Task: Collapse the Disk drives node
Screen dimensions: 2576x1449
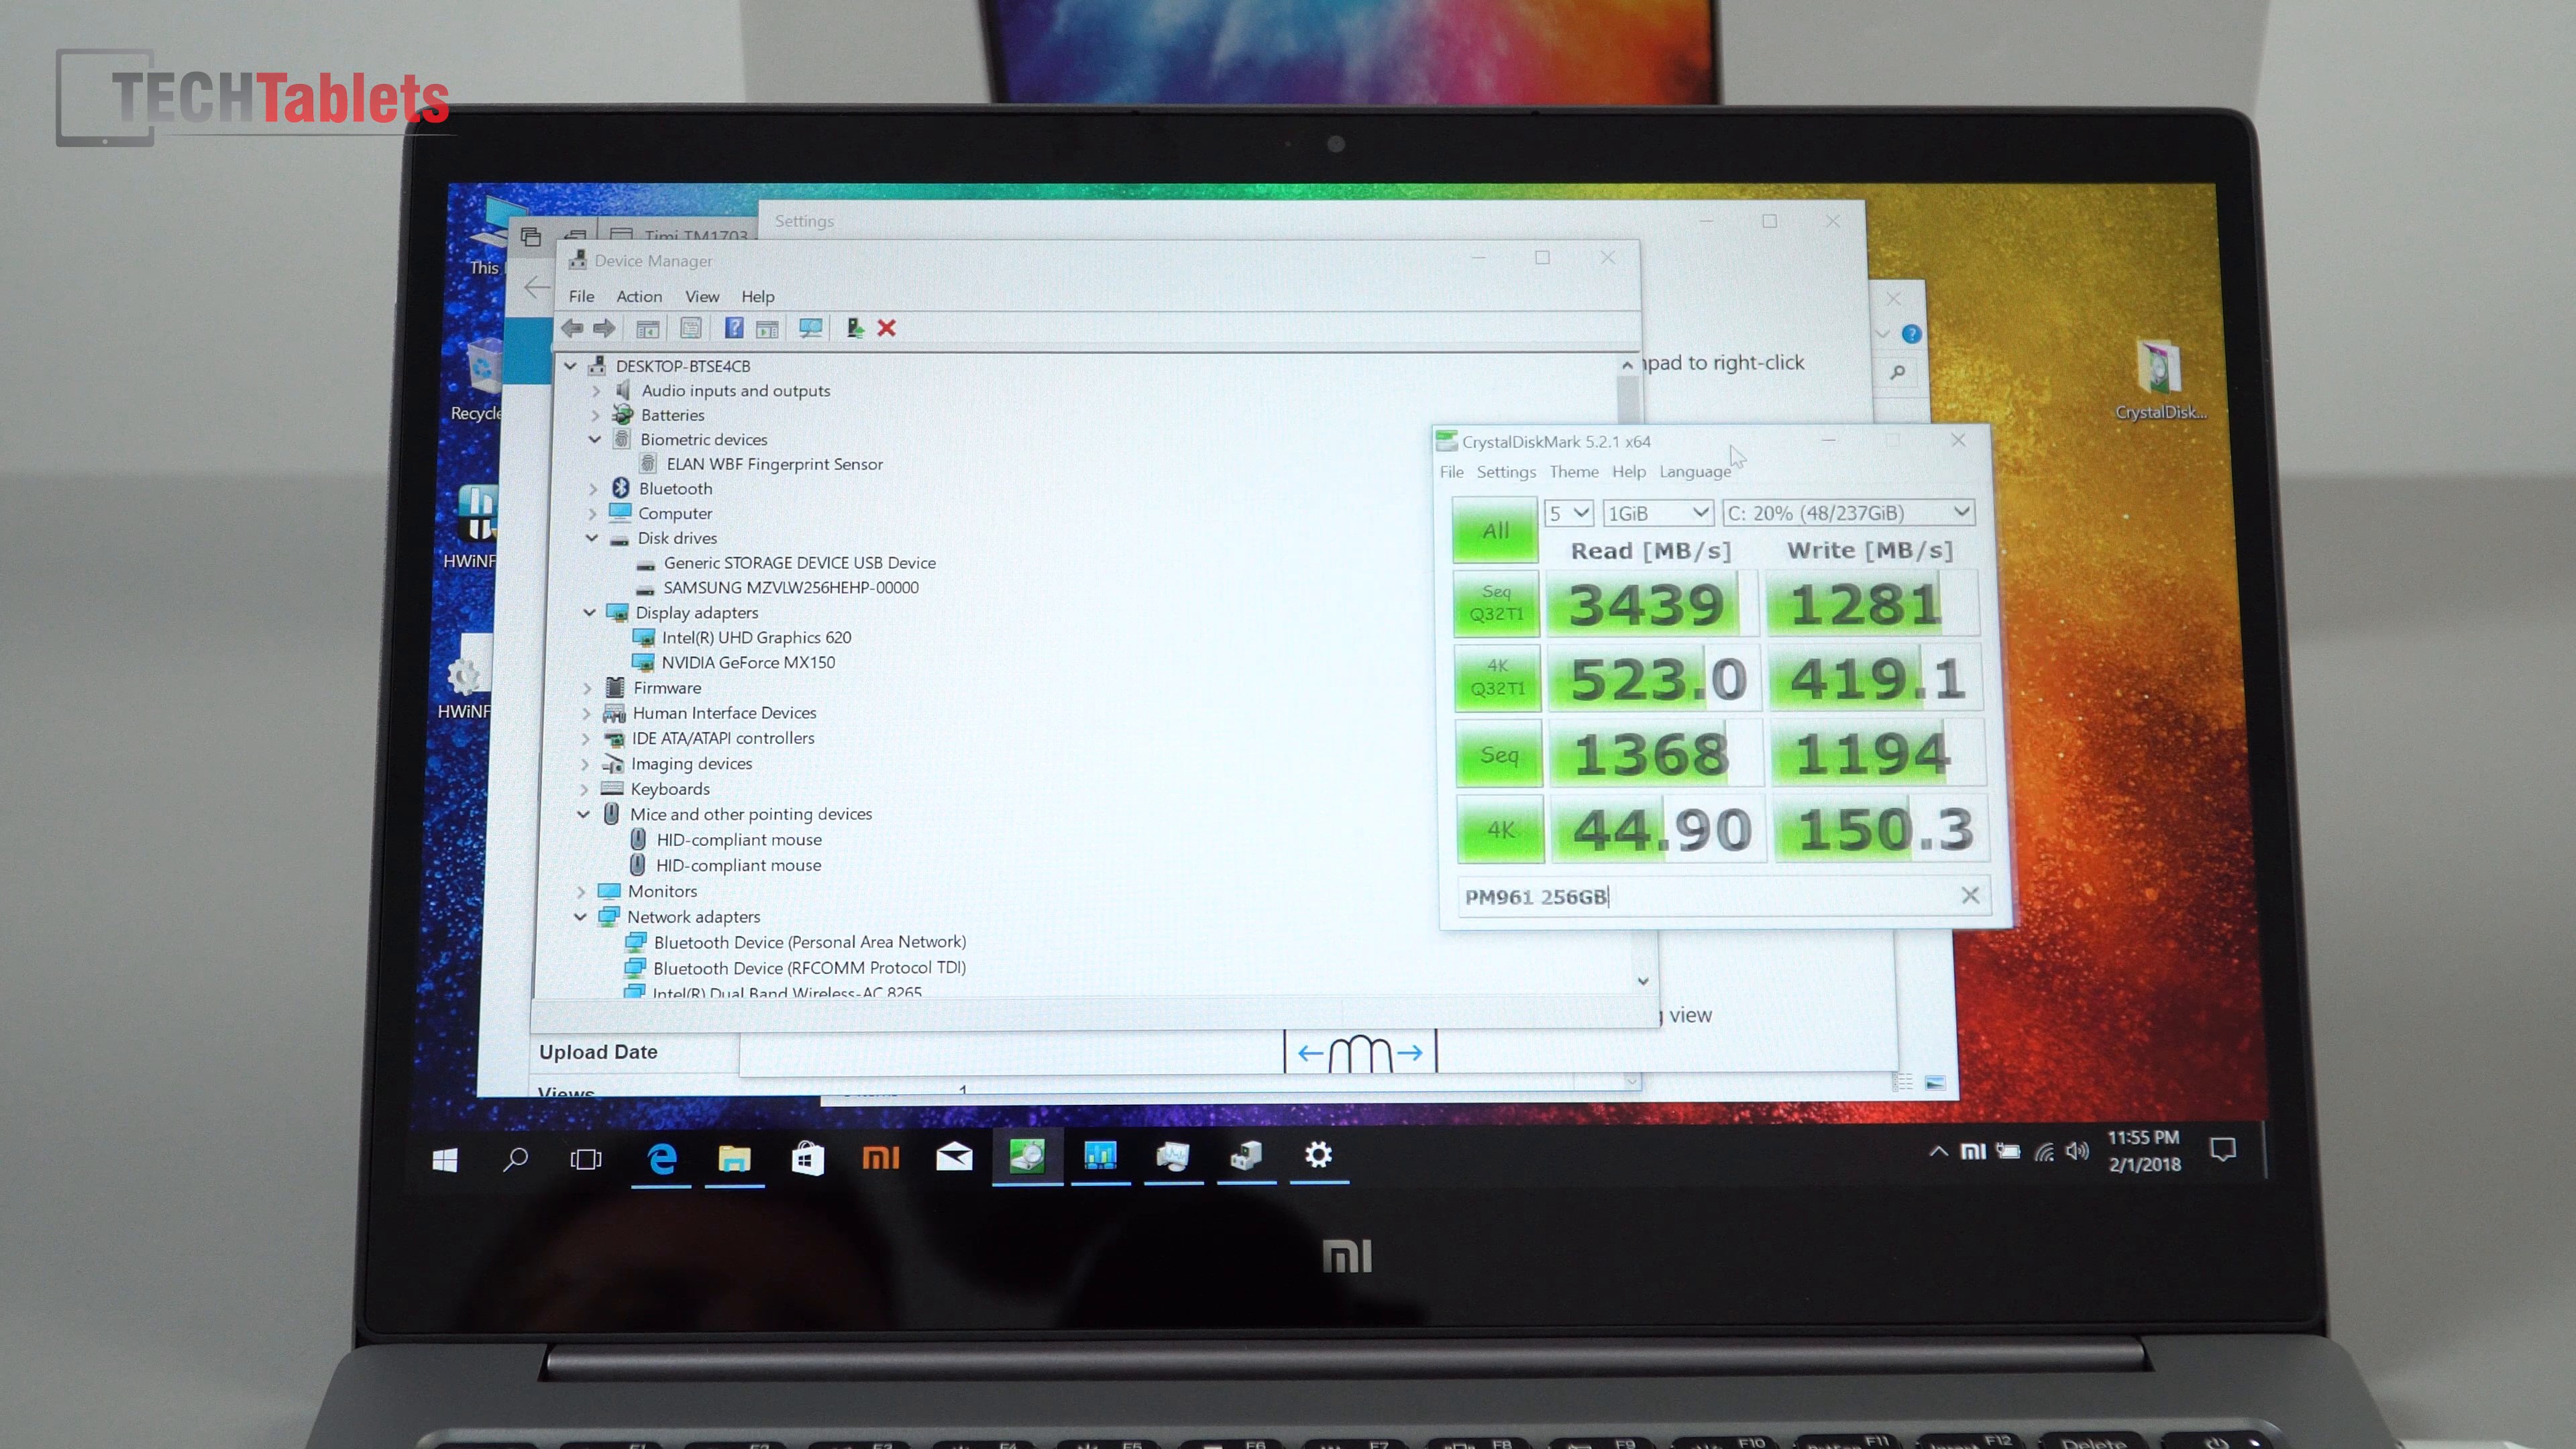Action: pos(592,537)
